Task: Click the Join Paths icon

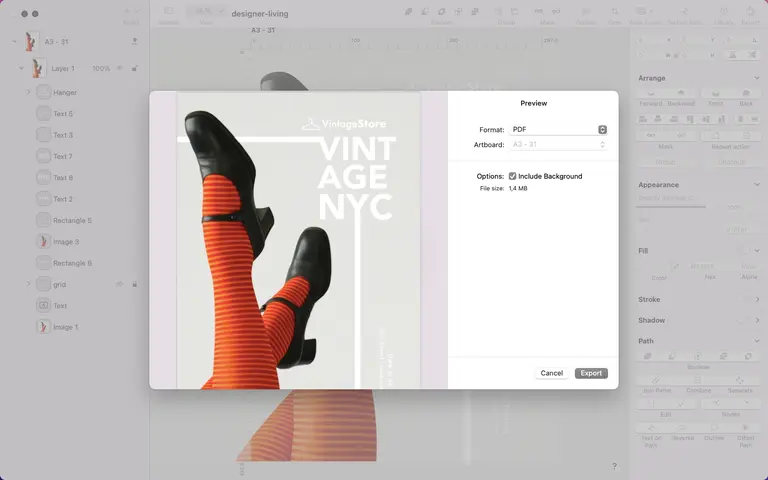Action: (656, 381)
